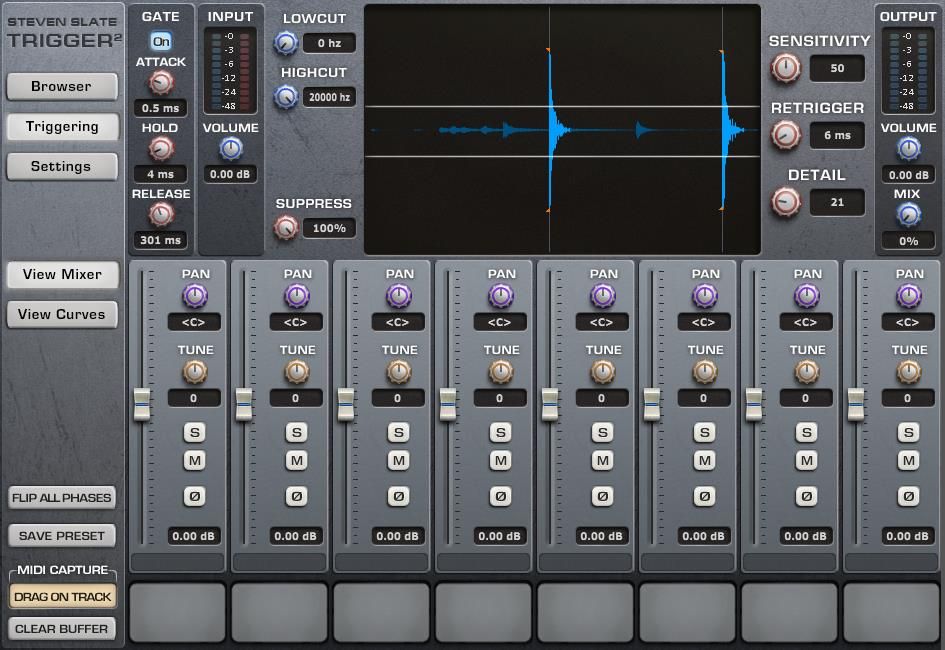Flip phase on channel 7
Image resolution: width=945 pixels, height=650 pixels.
click(x=806, y=496)
